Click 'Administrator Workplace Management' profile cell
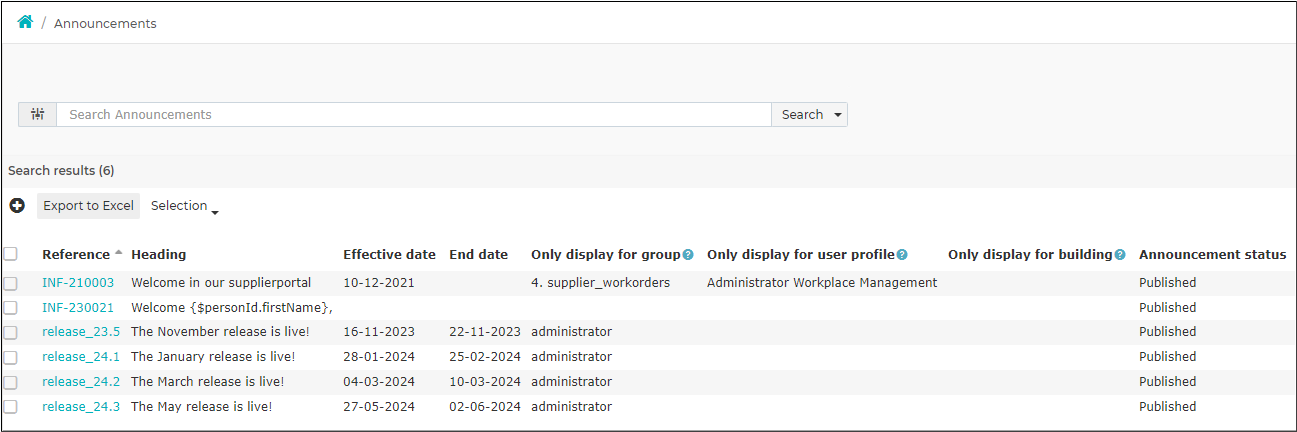Image resolution: width=1297 pixels, height=432 pixels. [x=822, y=283]
